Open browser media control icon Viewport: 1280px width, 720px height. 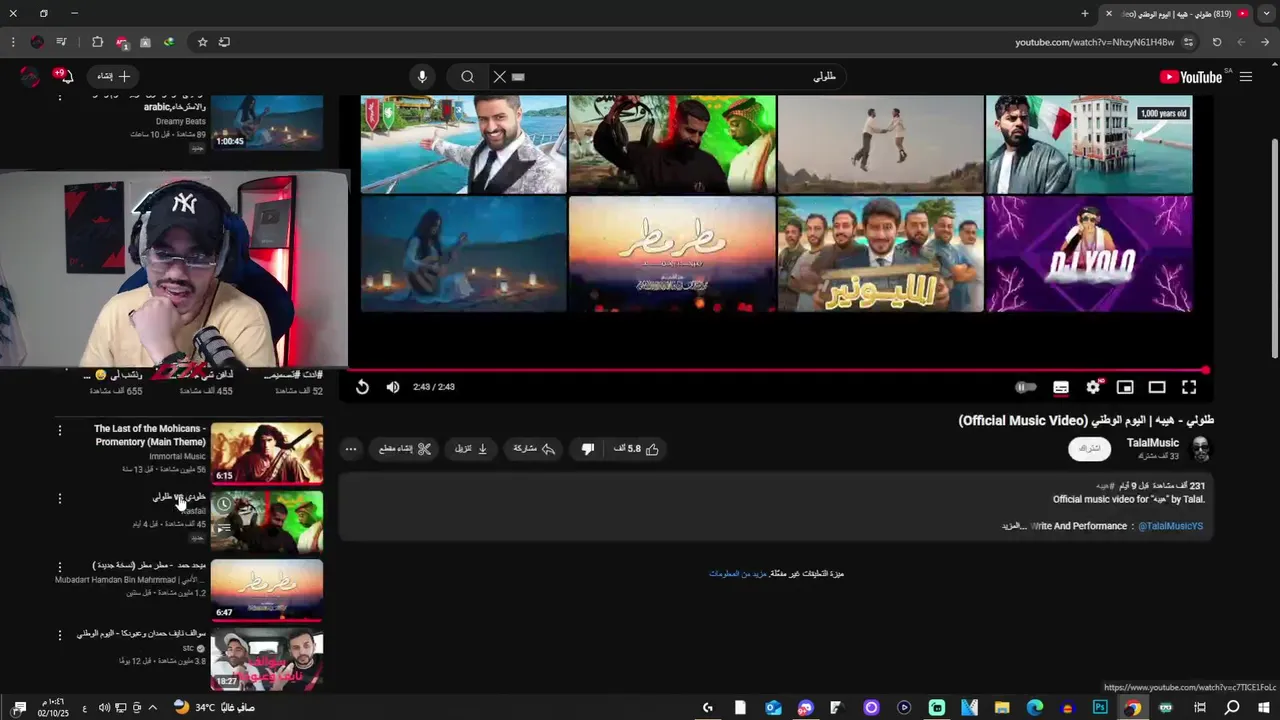[x=61, y=42]
